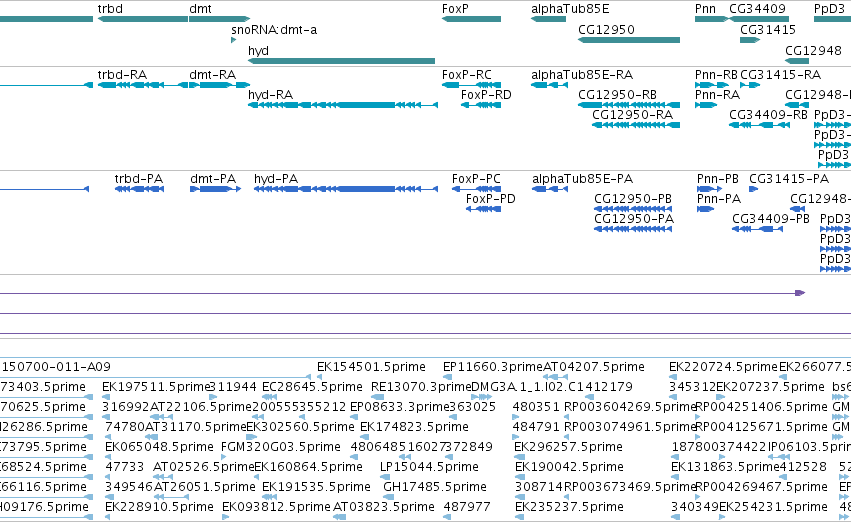851x522 pixels.
Task: Select the 'EK197511.5prime' EST label
Action: 156,387
